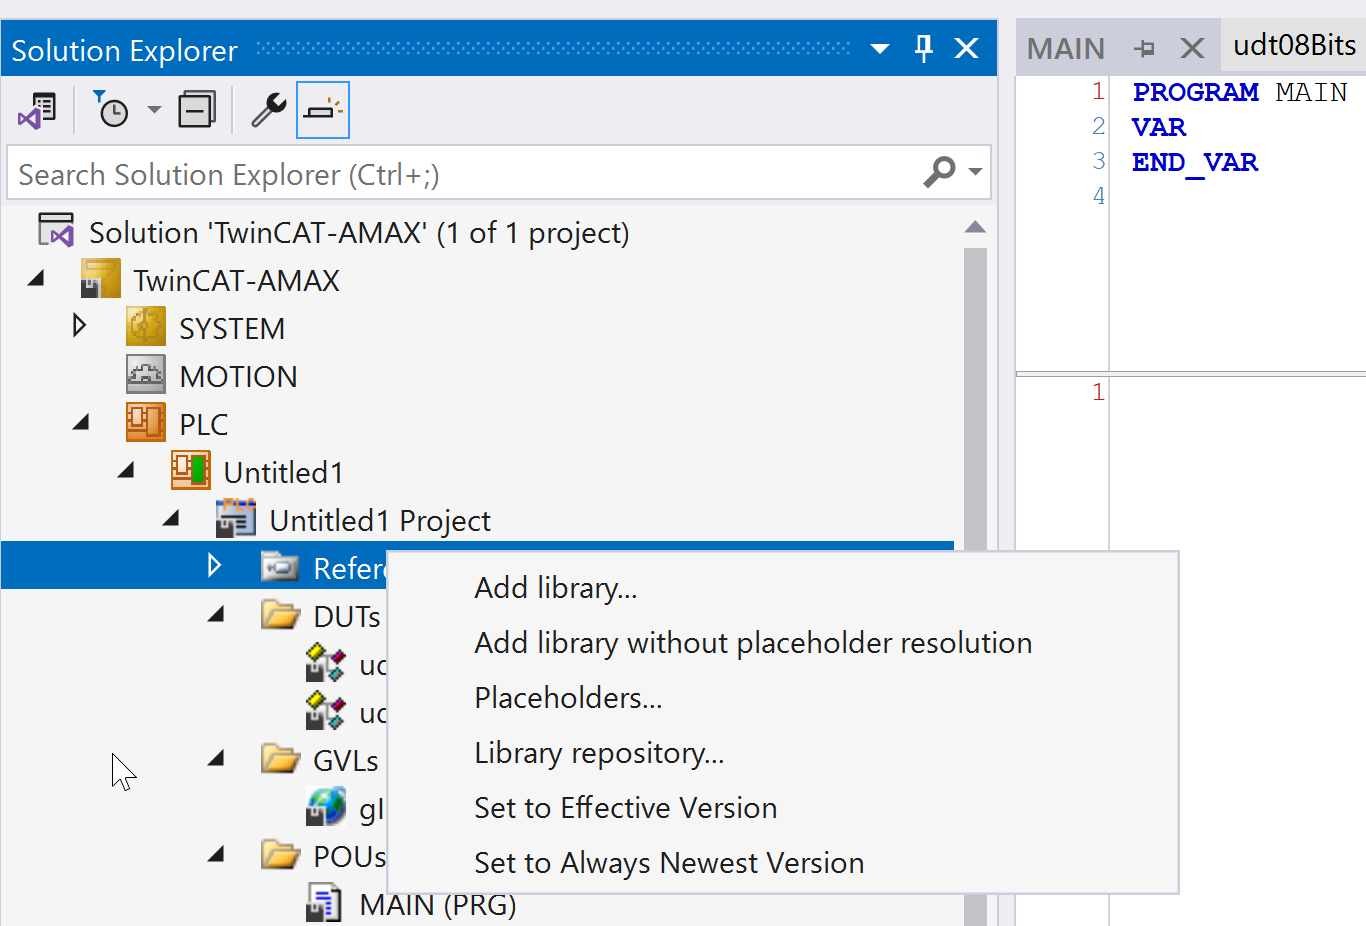Viewport: 1366px width, 926px height.
Task: Expand the SYSTEM tree node
Action: 80,326
